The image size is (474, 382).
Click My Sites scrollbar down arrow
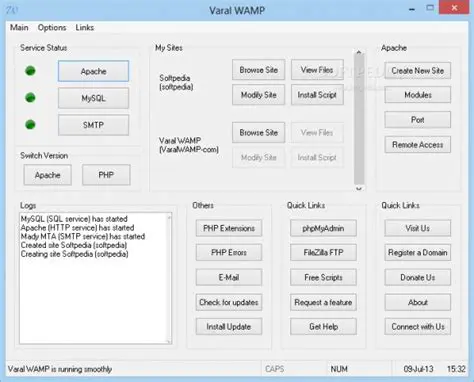(x=359, y=188)
